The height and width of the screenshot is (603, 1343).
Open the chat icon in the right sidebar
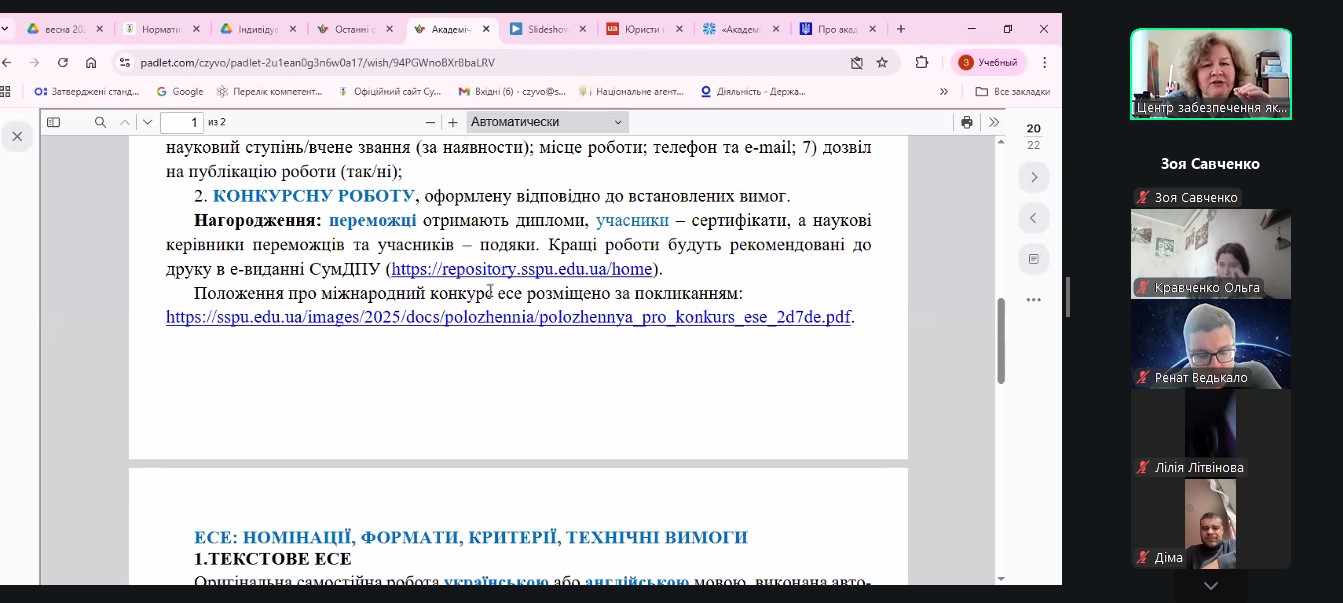click(x=1034, y=259)
